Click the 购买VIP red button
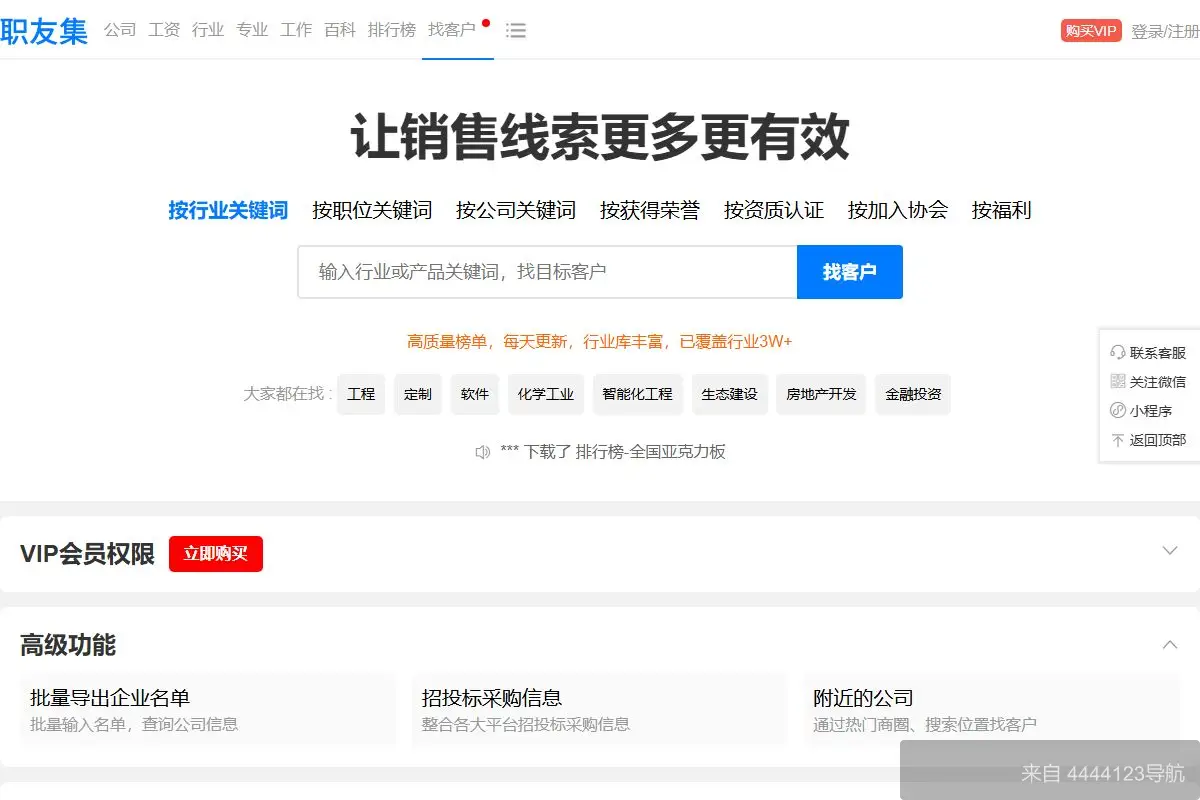 click(1089, 30)
